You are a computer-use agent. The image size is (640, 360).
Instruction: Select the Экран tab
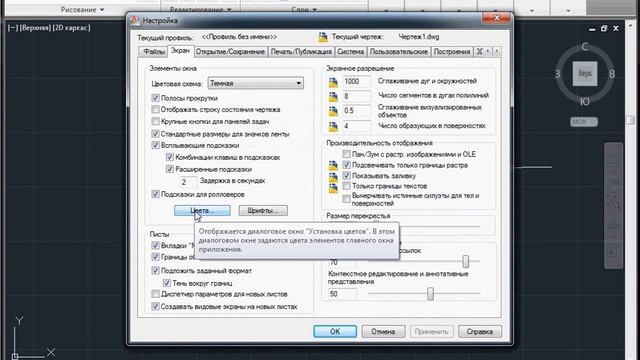[180, 51]
